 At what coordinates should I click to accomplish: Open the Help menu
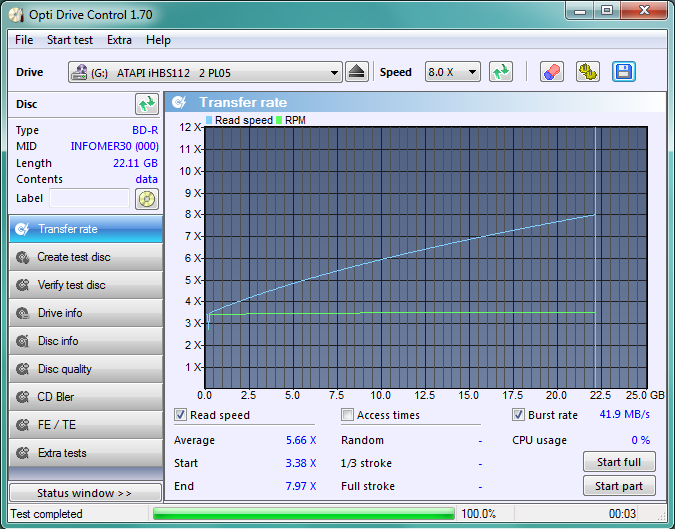click(158, 40)
